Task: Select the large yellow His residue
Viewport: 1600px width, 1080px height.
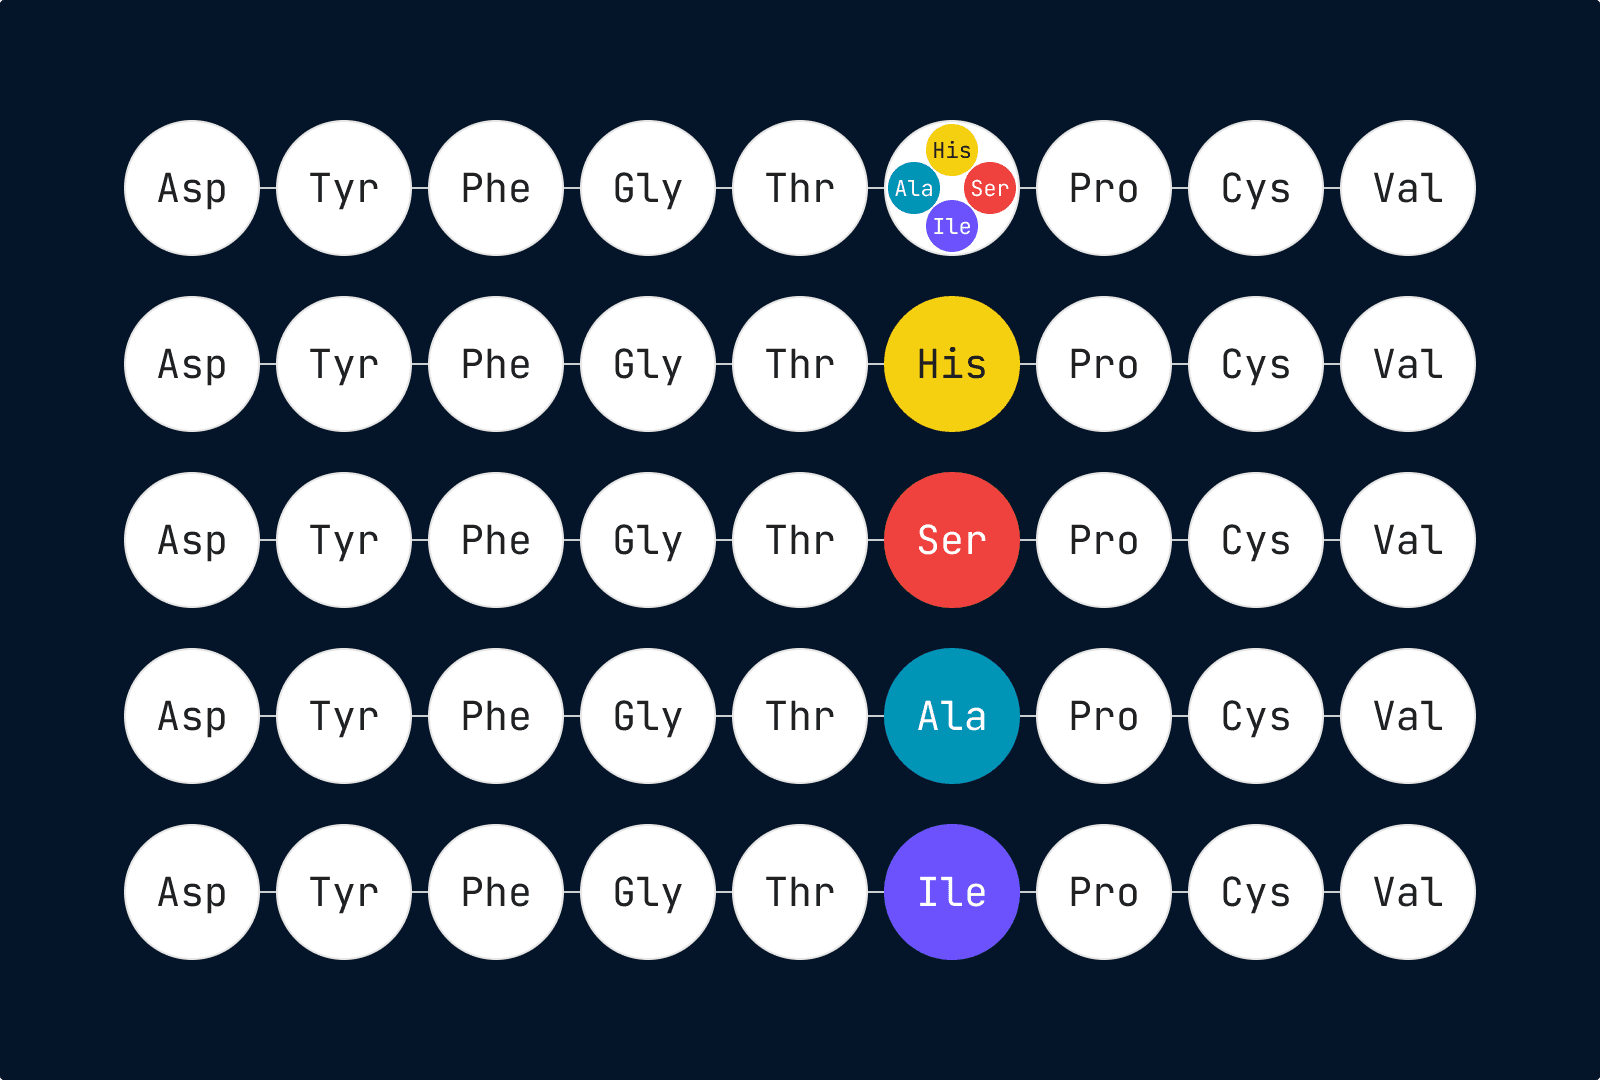Action: [x=952, y=364]
